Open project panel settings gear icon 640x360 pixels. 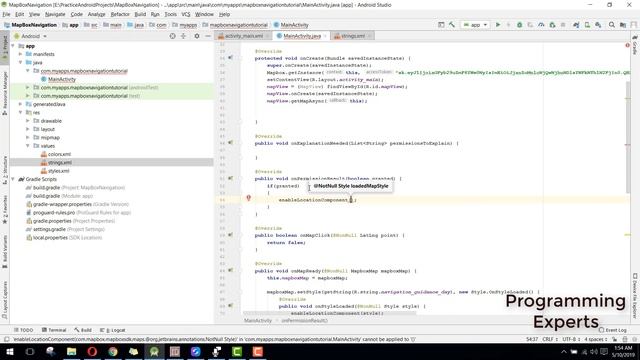click(x=197, y=36)
